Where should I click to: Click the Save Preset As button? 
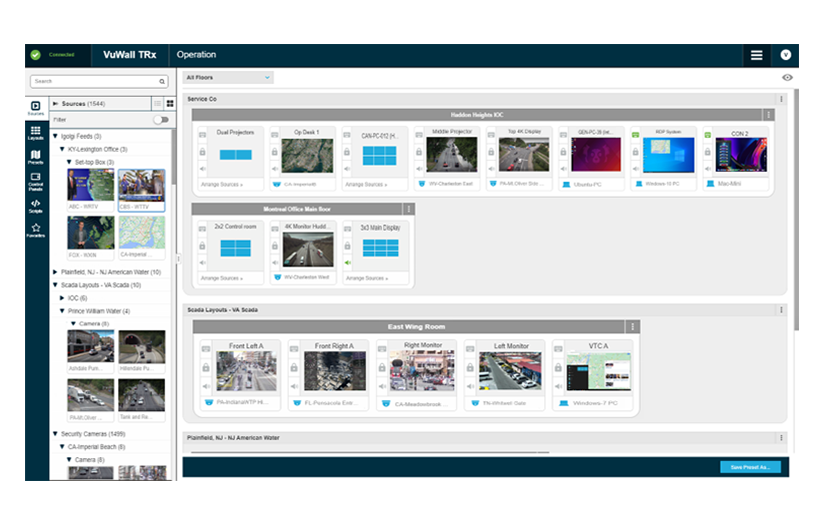point(750,467)
